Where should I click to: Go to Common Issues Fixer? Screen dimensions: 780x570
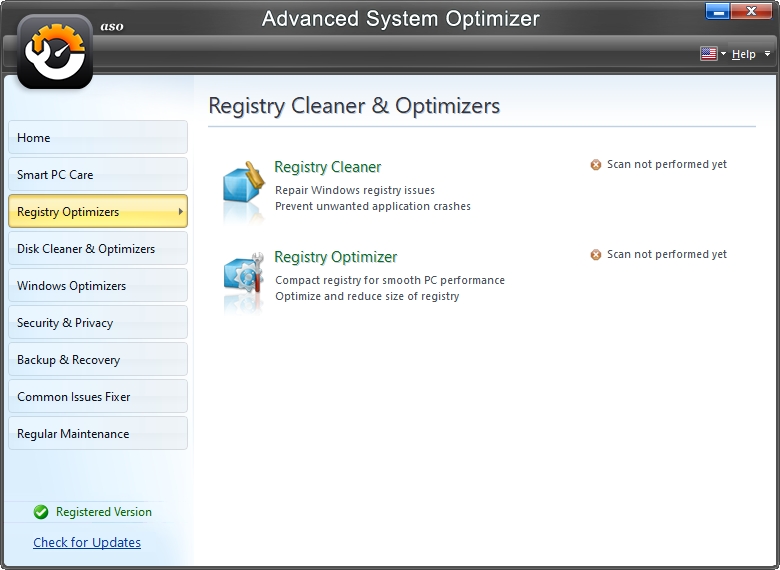pos(98,396)
